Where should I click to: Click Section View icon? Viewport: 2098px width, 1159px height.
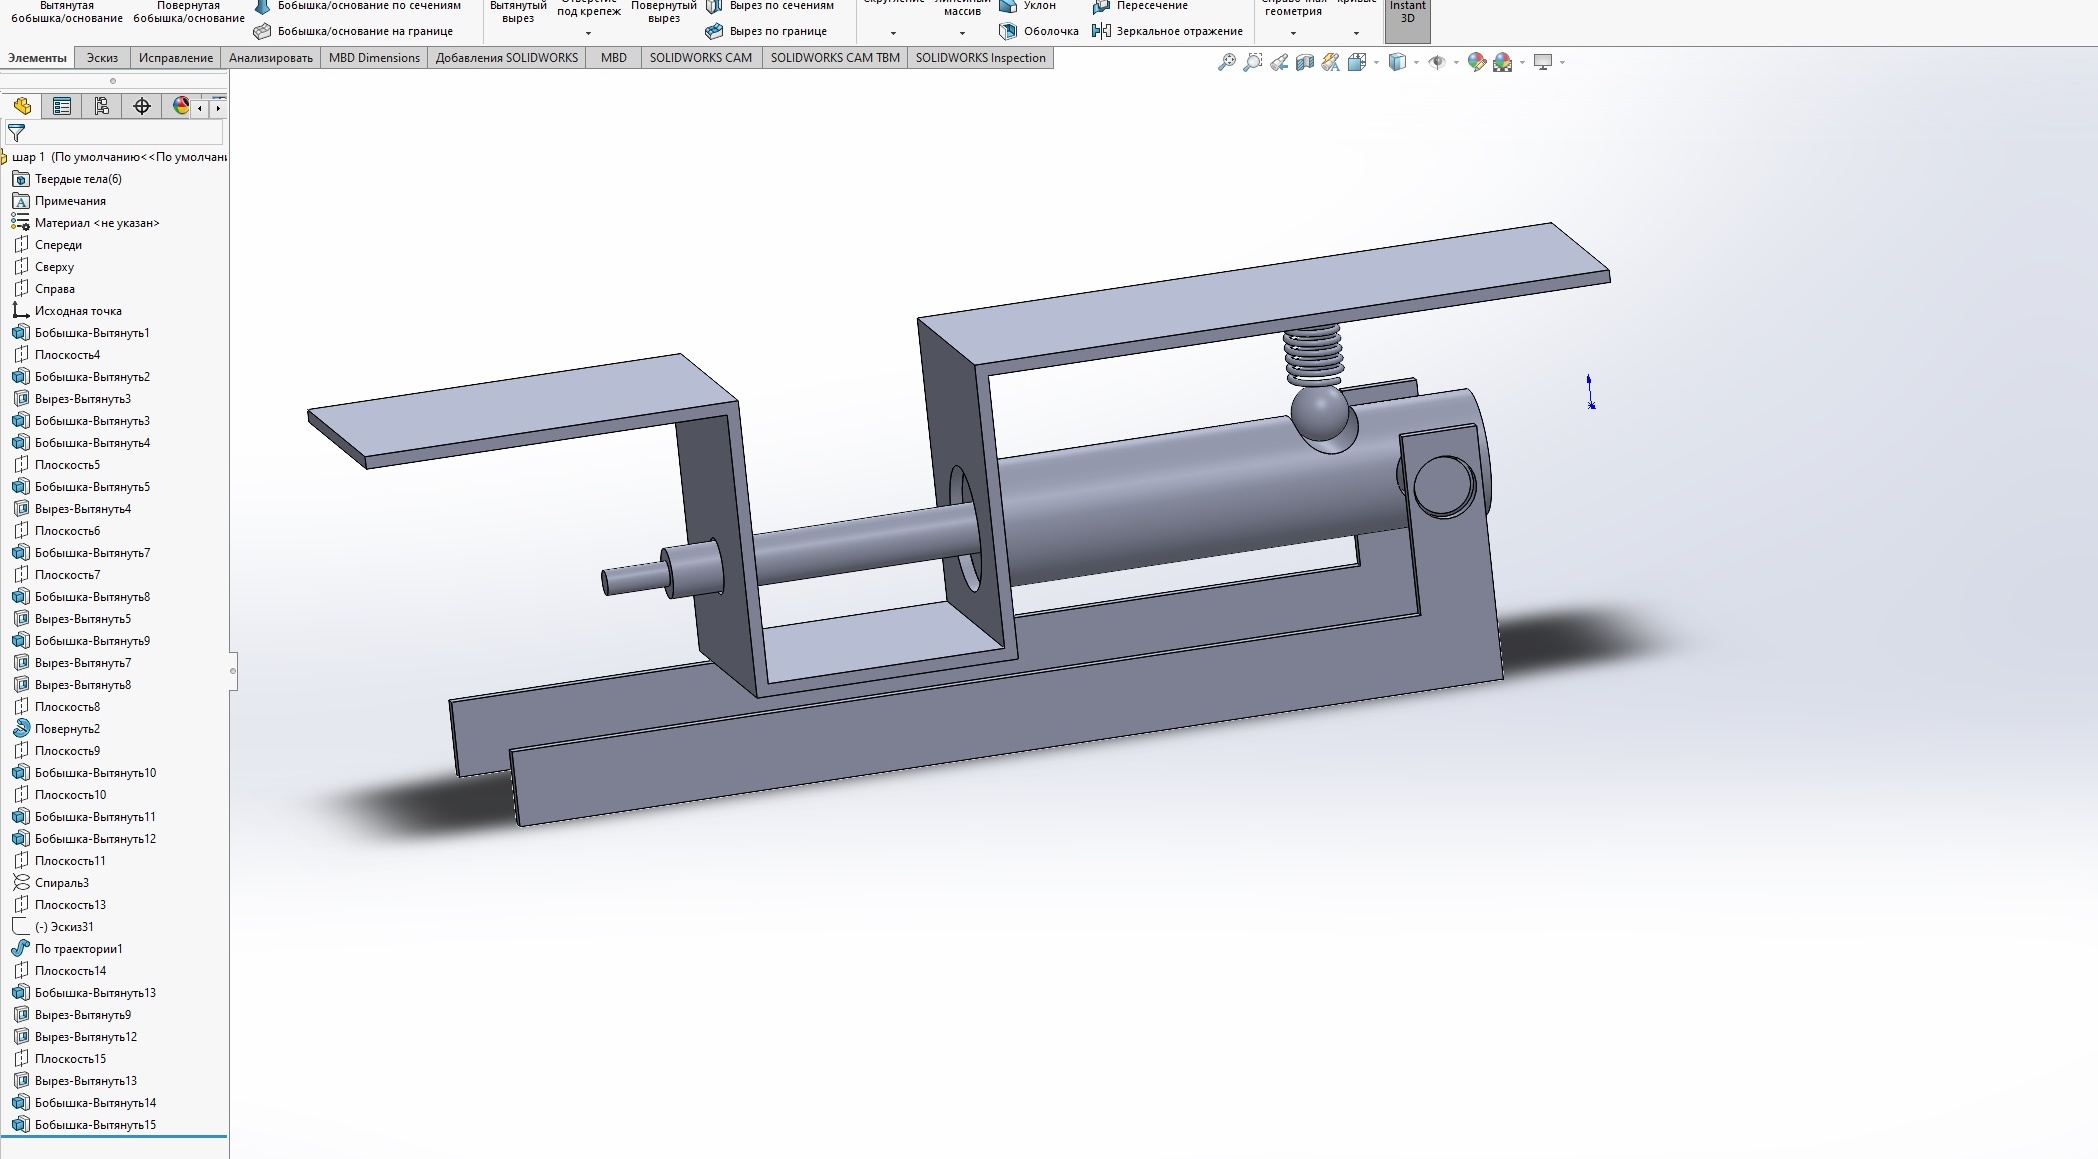1305,62
